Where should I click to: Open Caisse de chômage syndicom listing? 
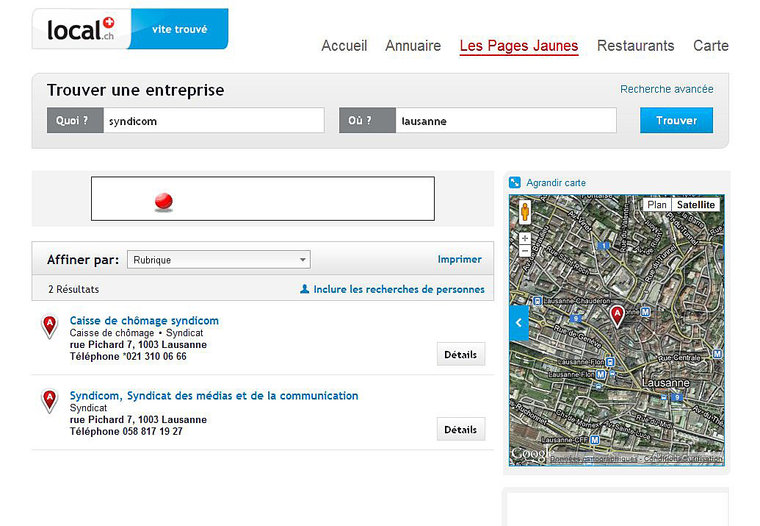144,320
